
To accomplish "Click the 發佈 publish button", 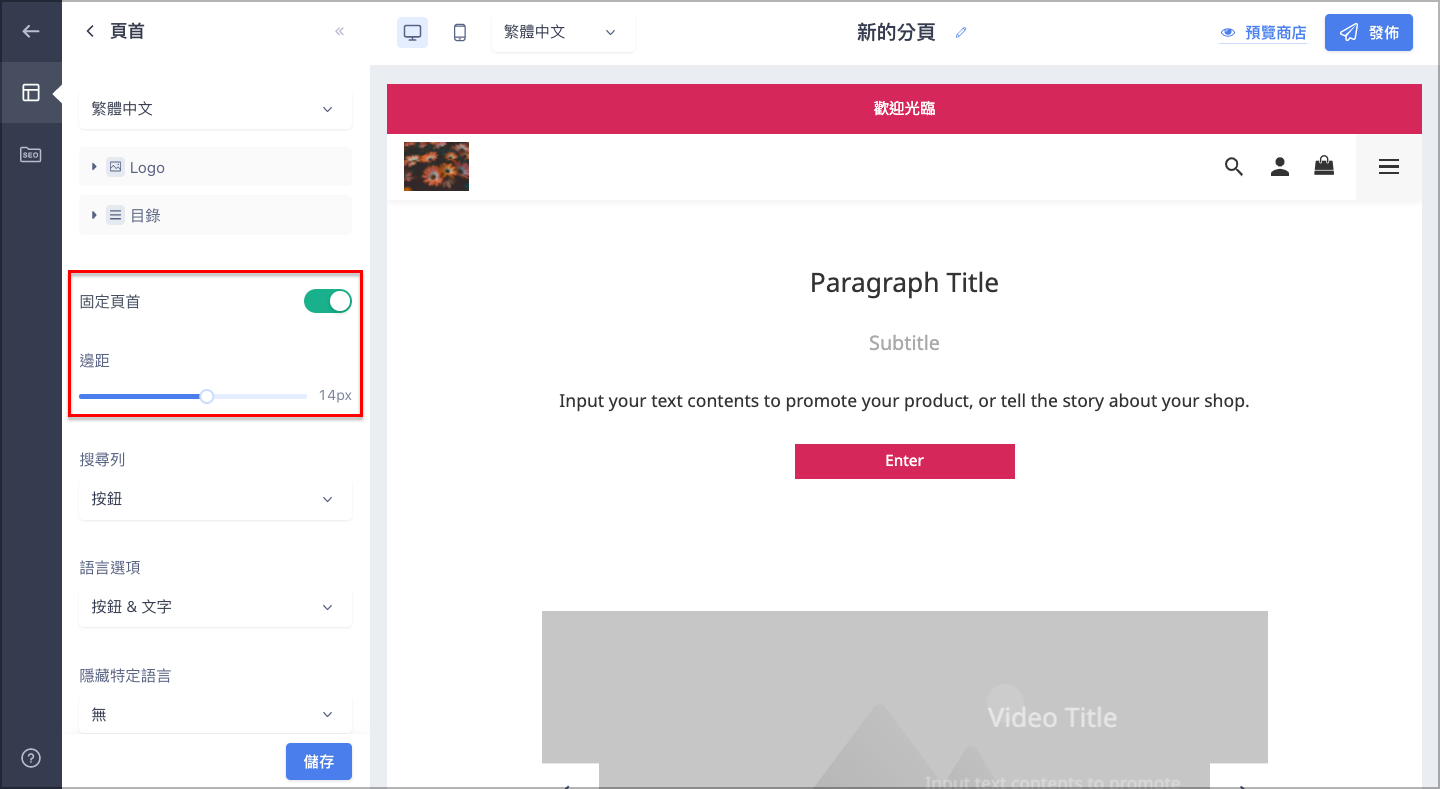I will click(x=1369, y=32).
